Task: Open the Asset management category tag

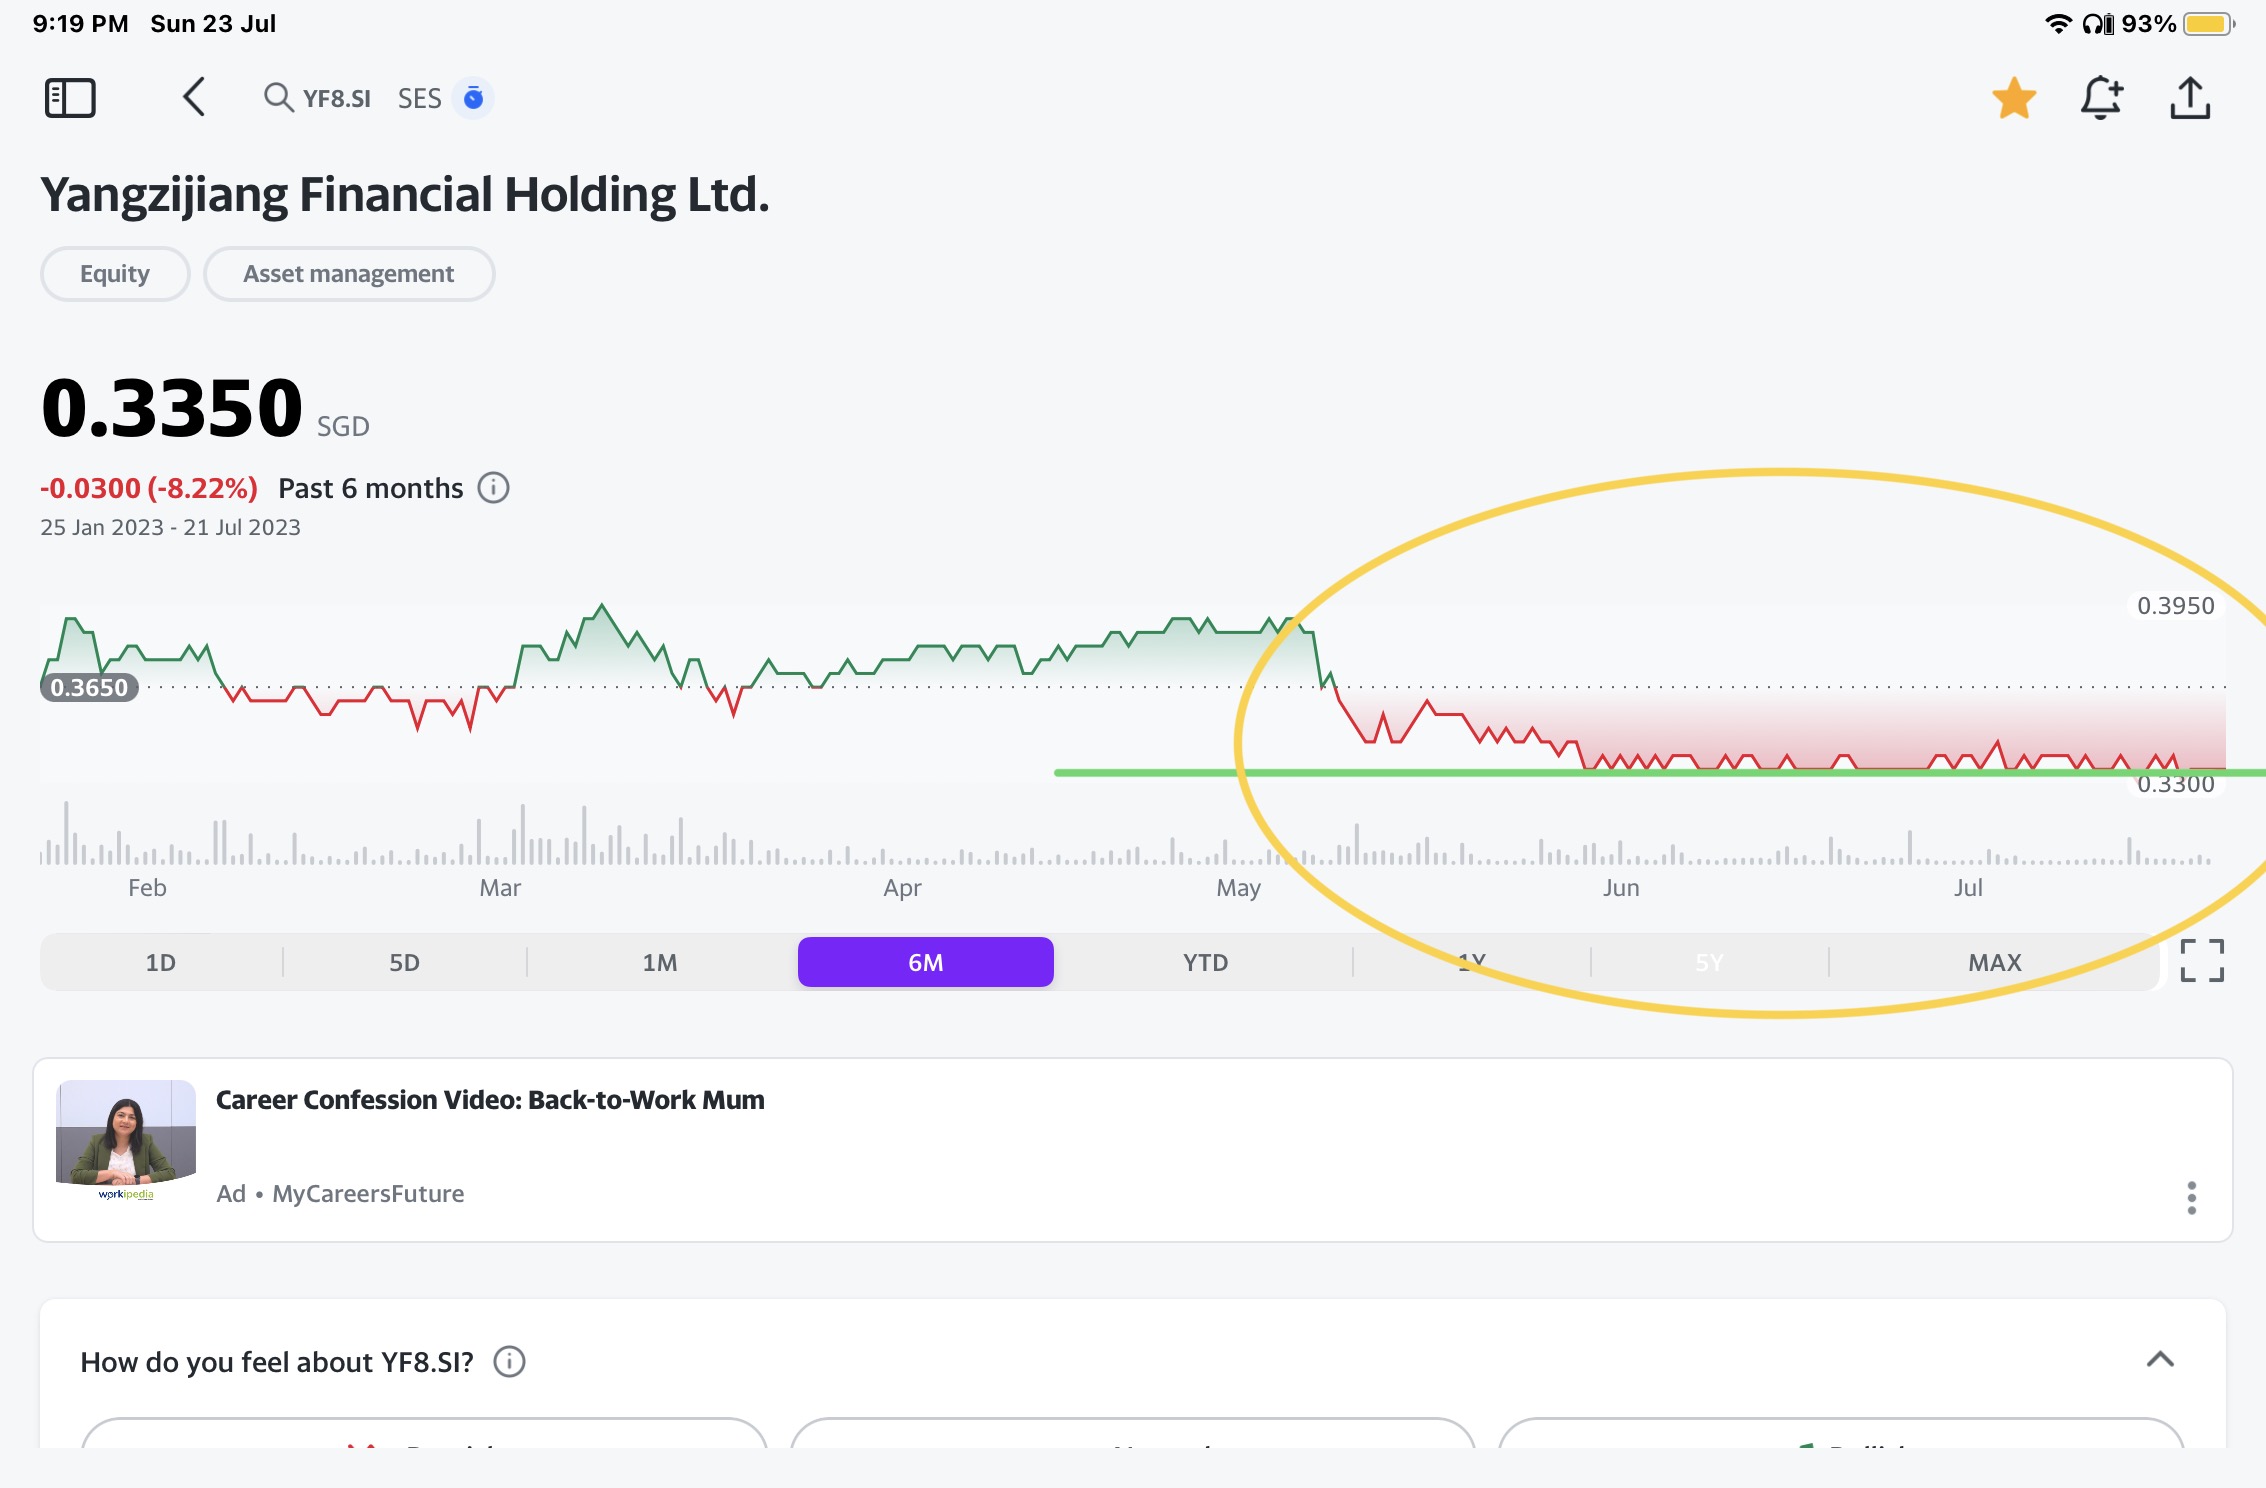Action: (348, 274)
